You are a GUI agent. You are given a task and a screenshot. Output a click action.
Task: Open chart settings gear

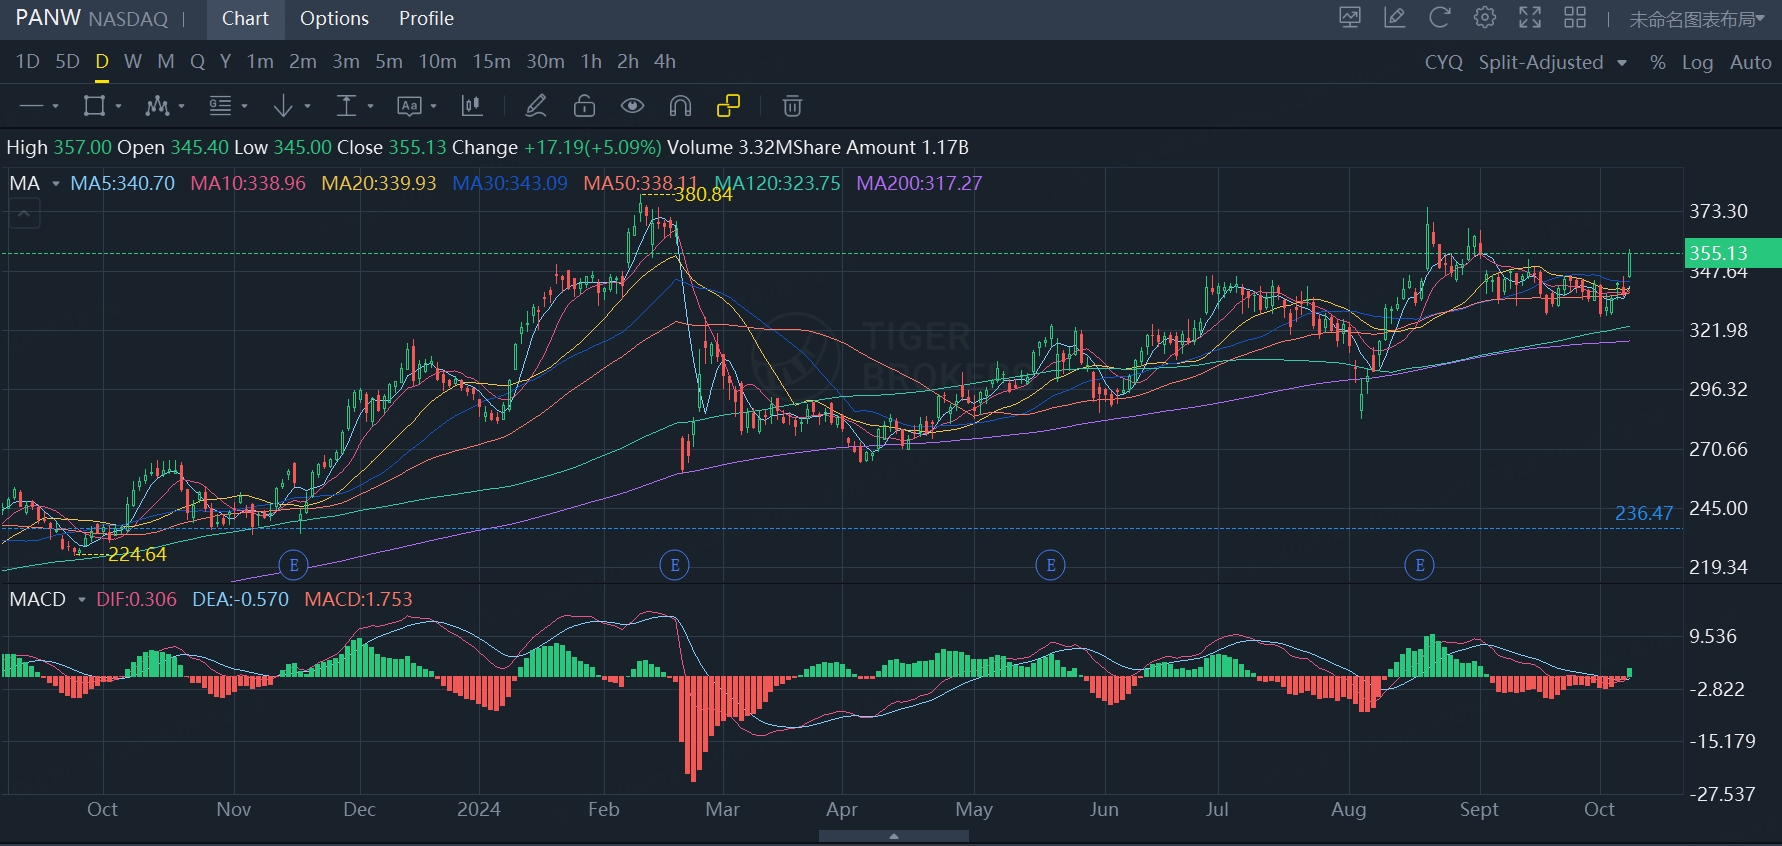pos(1485,17)
